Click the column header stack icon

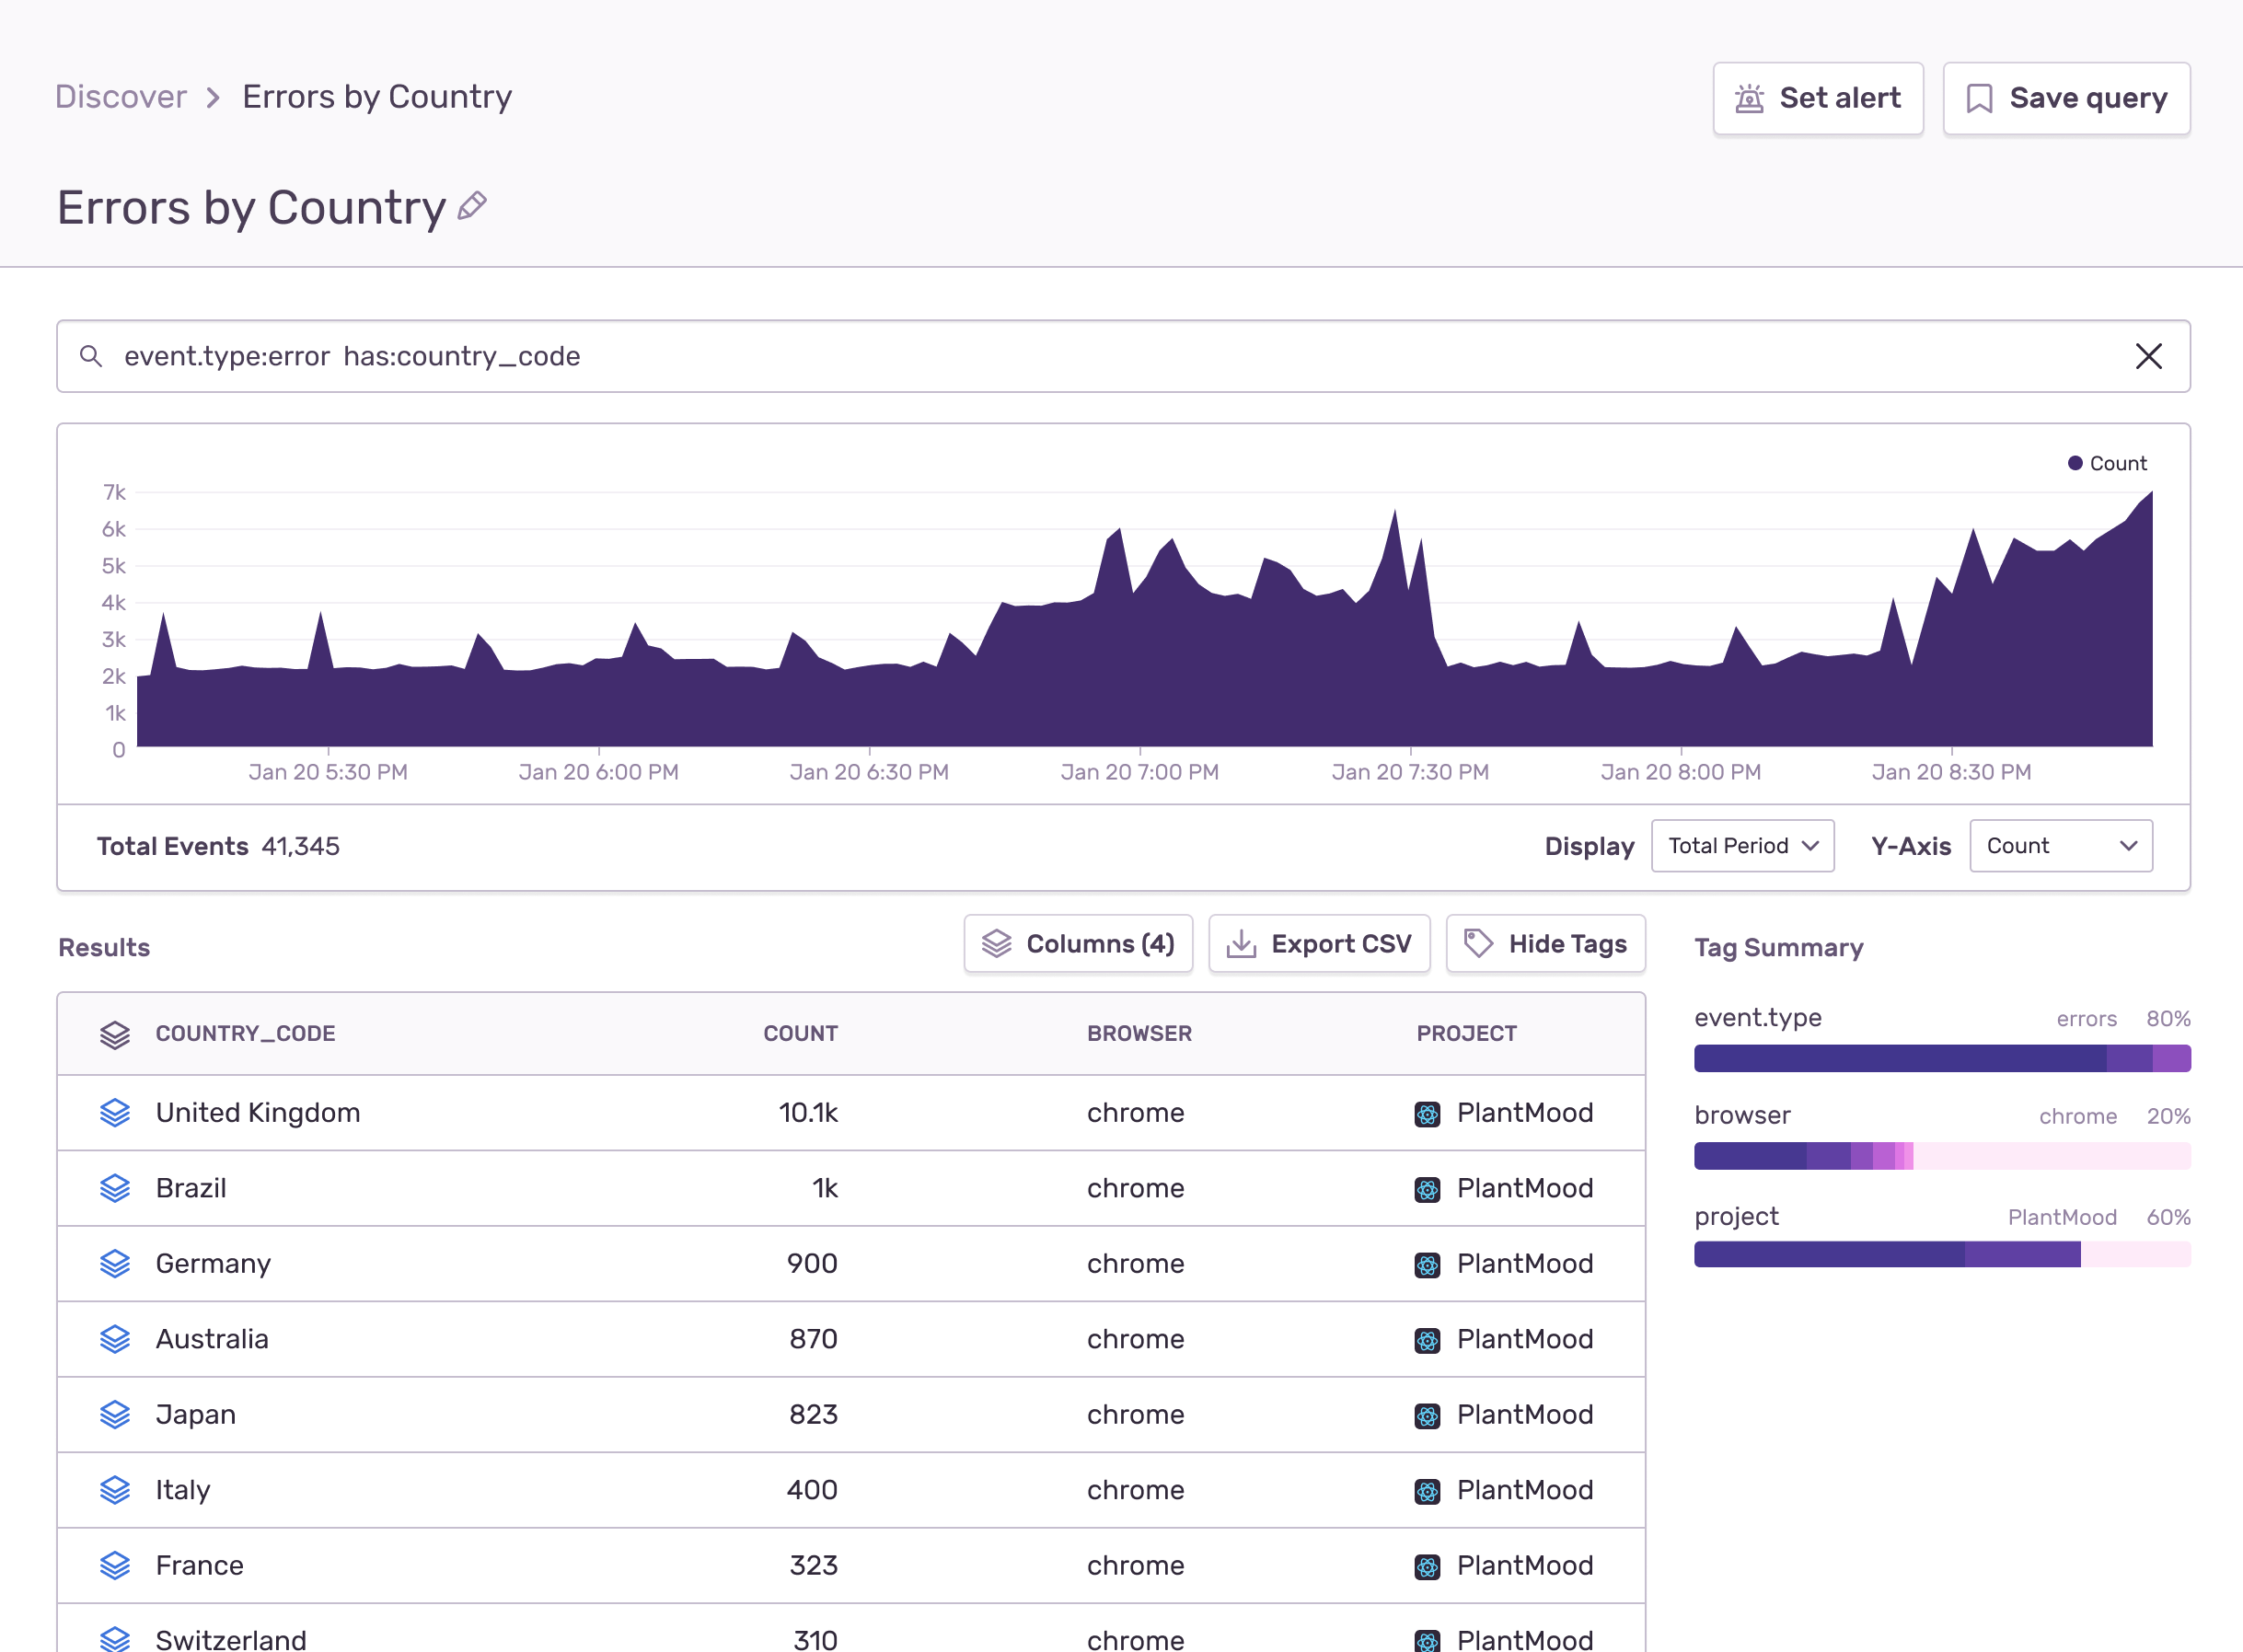[x=115, y=1034]
